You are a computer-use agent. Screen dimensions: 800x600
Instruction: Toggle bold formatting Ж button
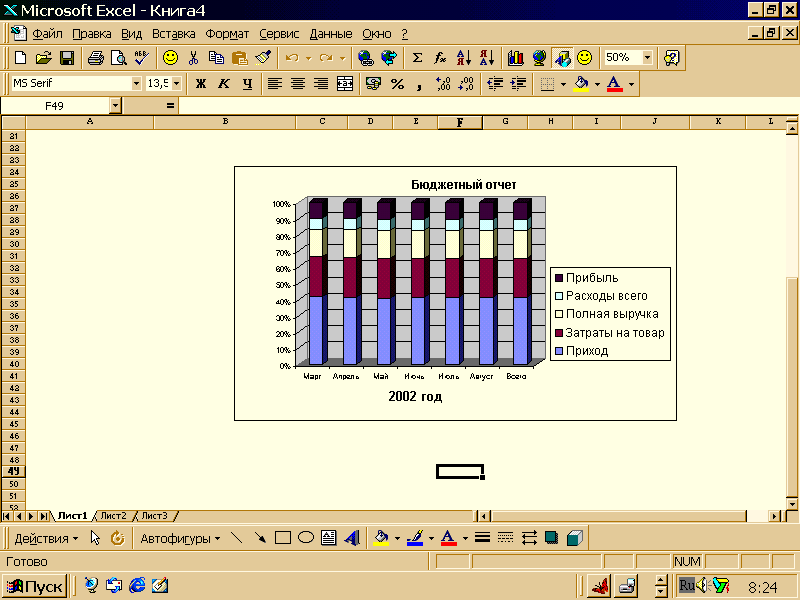tap(201, 84)
